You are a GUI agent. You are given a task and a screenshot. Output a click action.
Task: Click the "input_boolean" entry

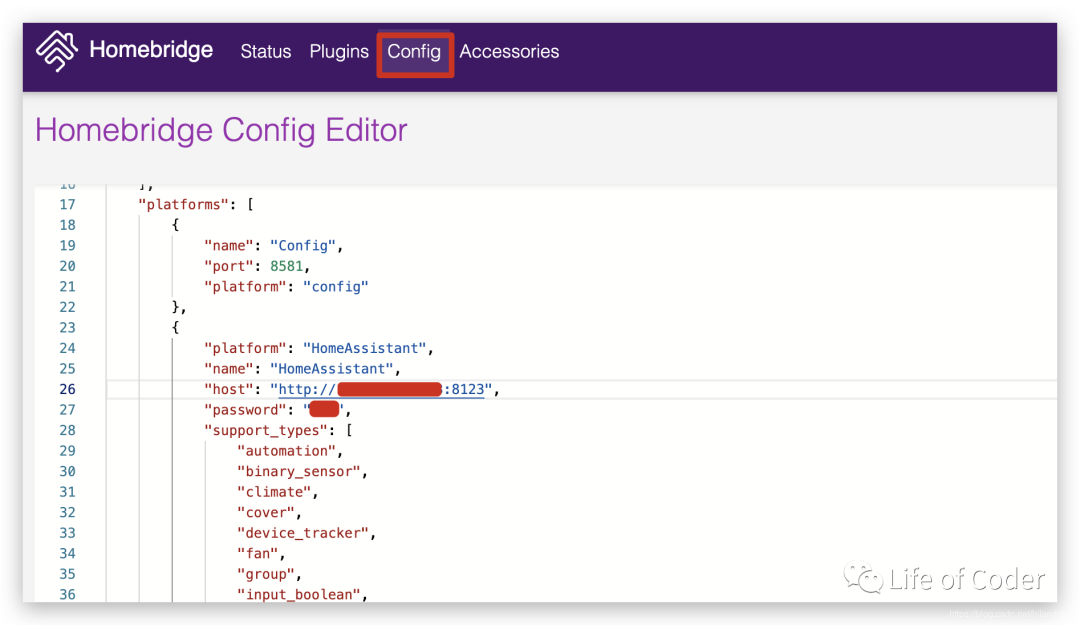[x=299, y=595]
